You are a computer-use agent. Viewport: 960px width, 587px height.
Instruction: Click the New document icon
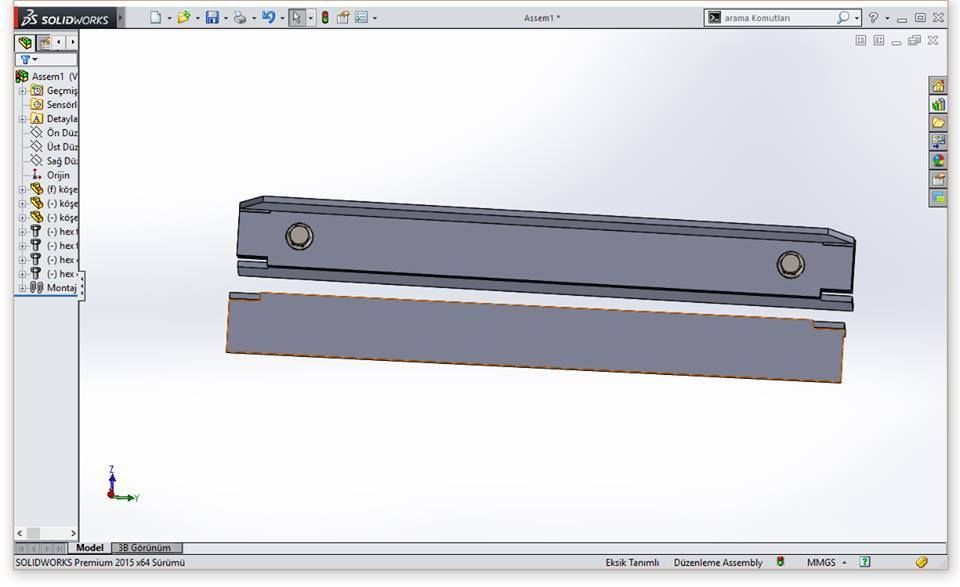[x=155, y=17]
